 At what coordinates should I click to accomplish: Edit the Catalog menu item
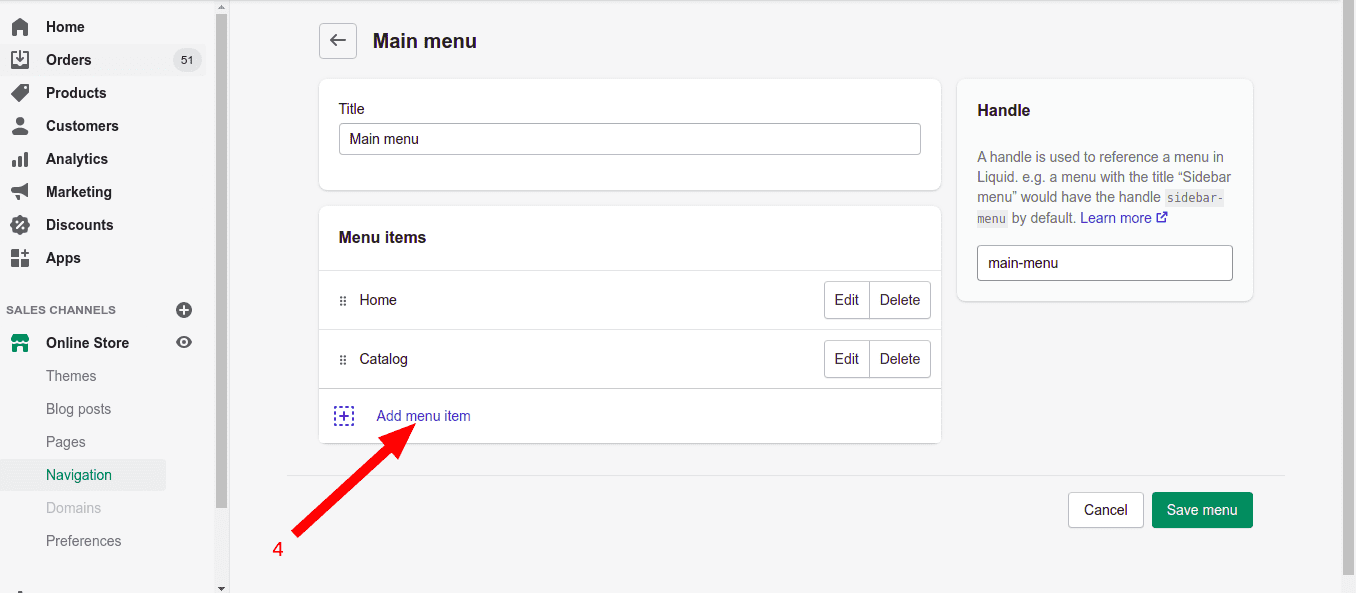pyautogui.click(x=847, y=359)
